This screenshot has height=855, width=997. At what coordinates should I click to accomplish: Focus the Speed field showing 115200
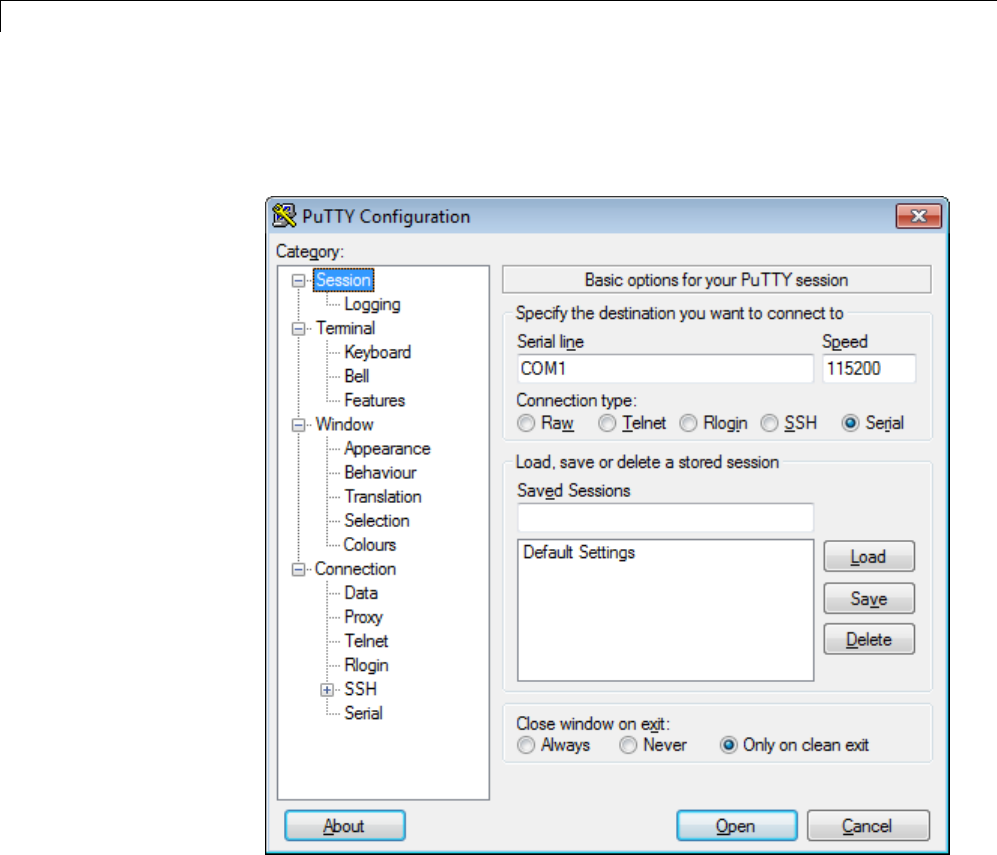coord(869,369)
